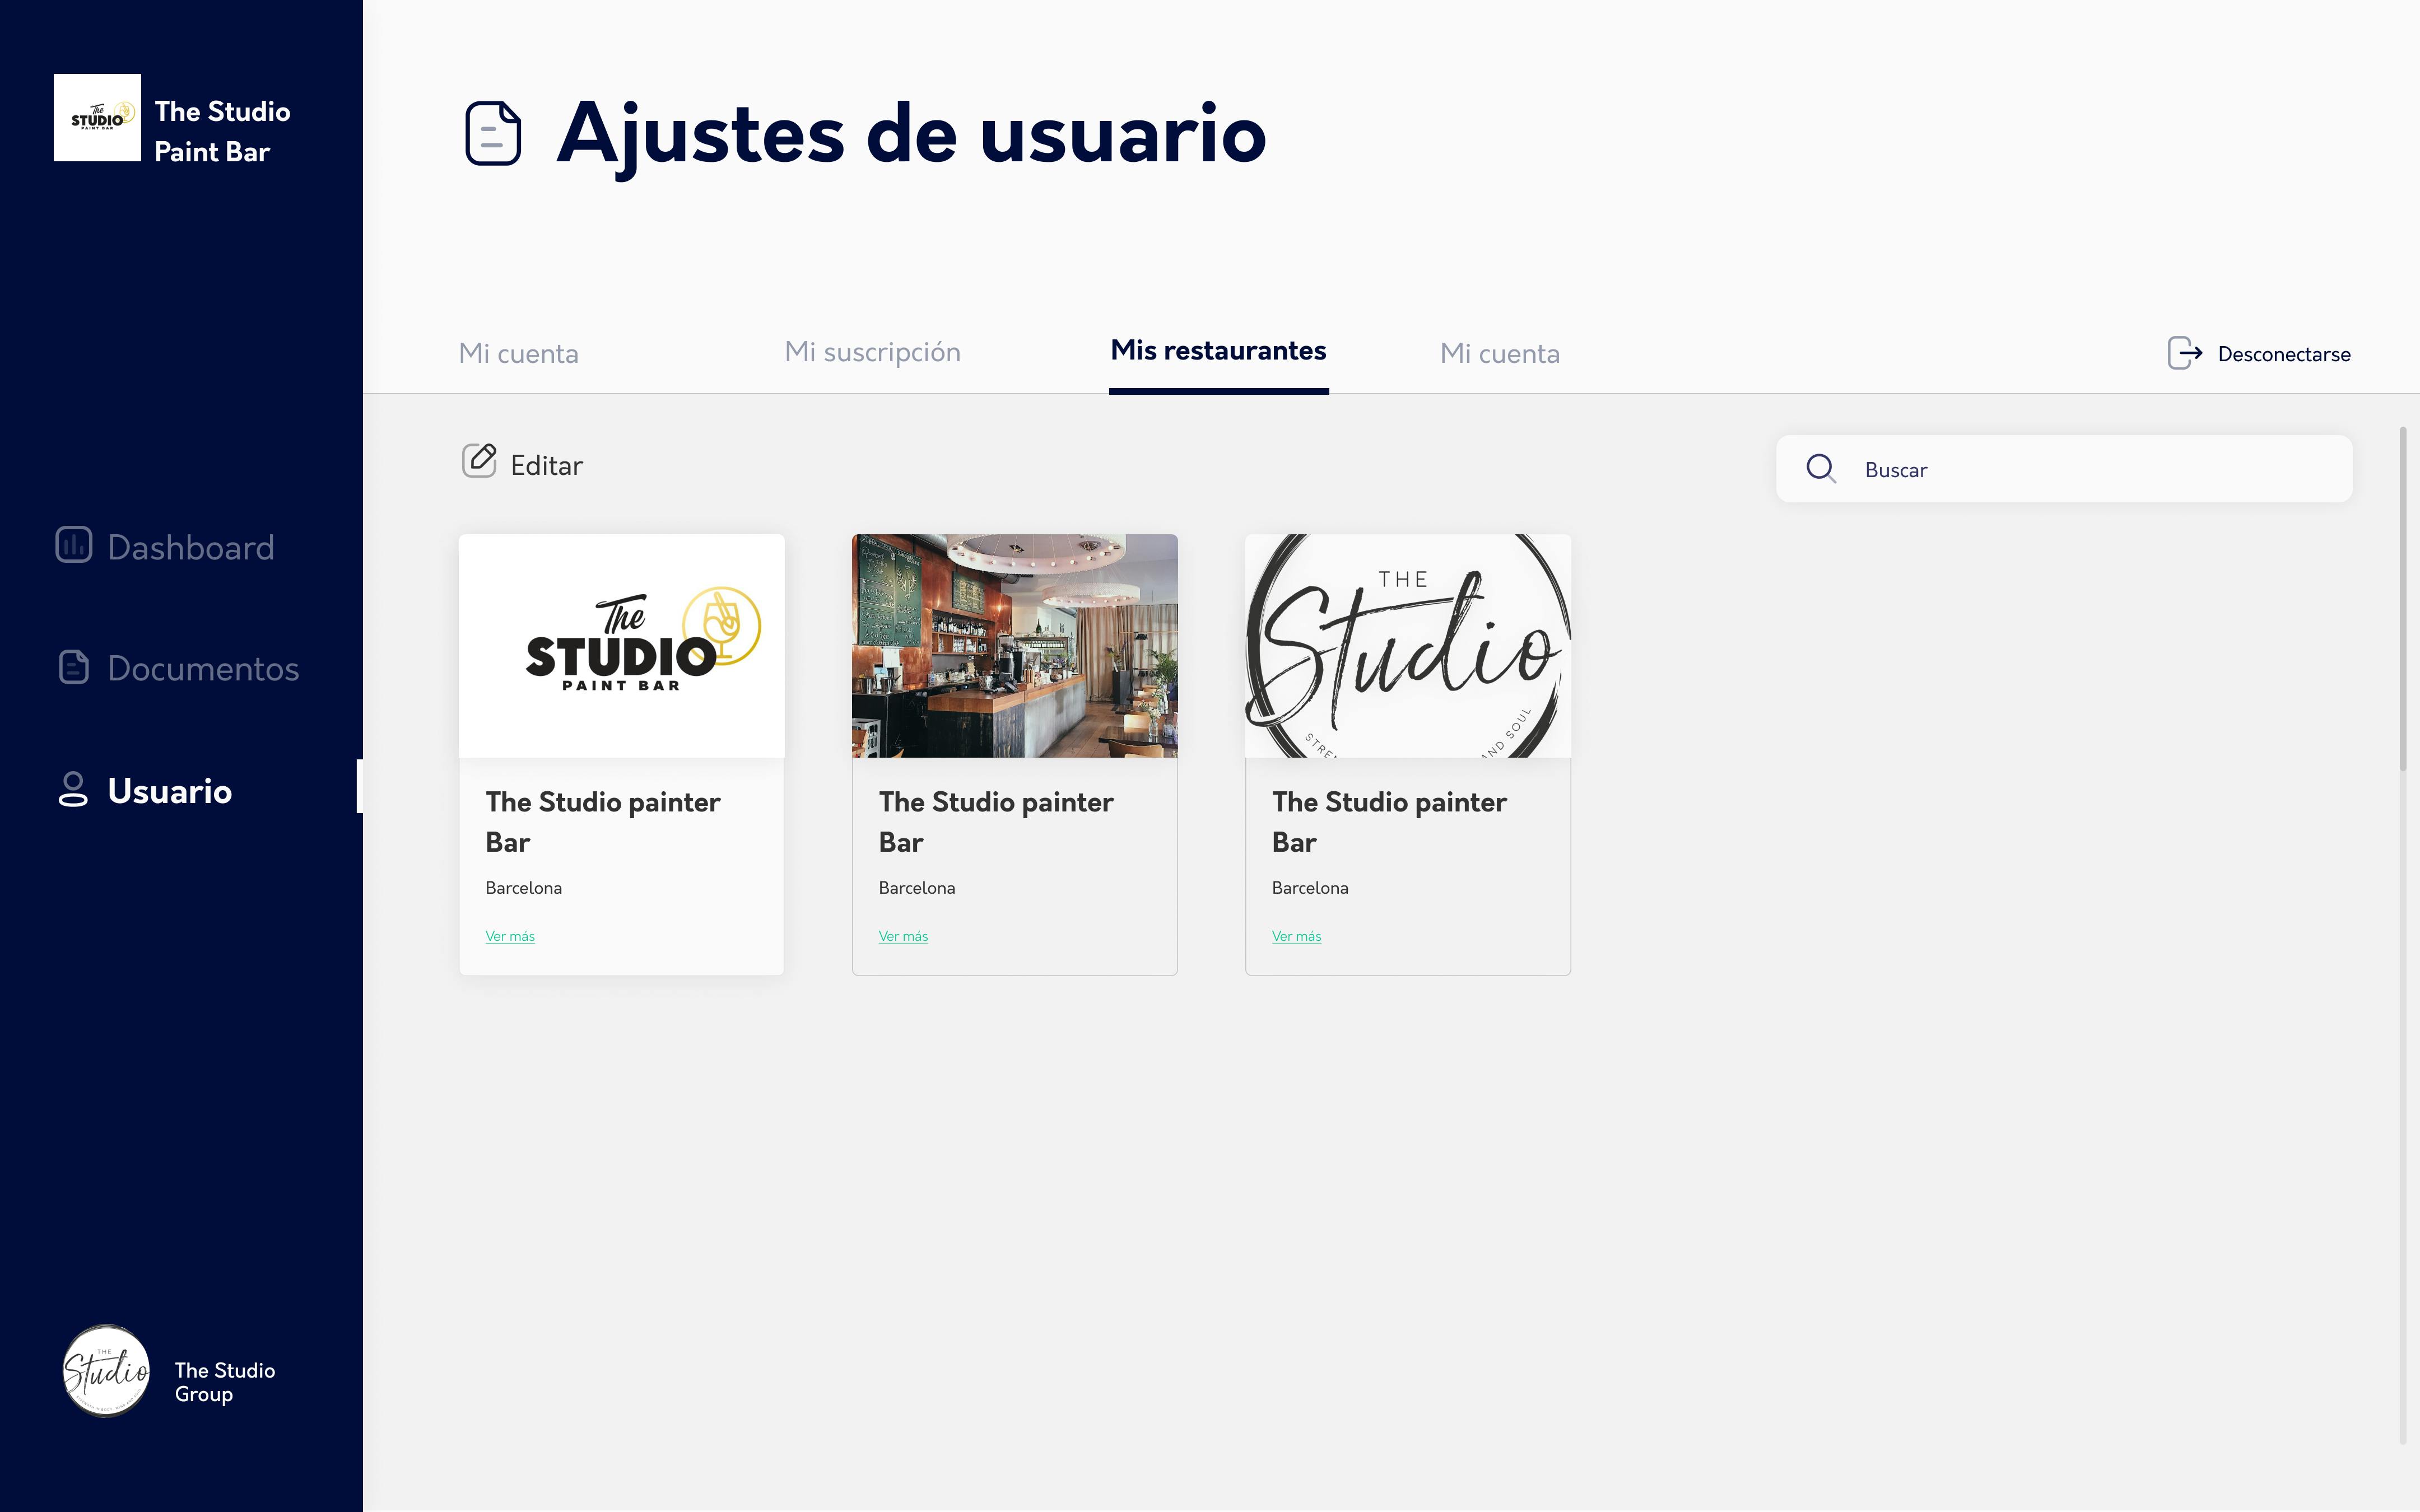The height and width of the screenshot is (1512, 2420).
Task: Select Usuario in the sidebar
Action: click(145, 790)
